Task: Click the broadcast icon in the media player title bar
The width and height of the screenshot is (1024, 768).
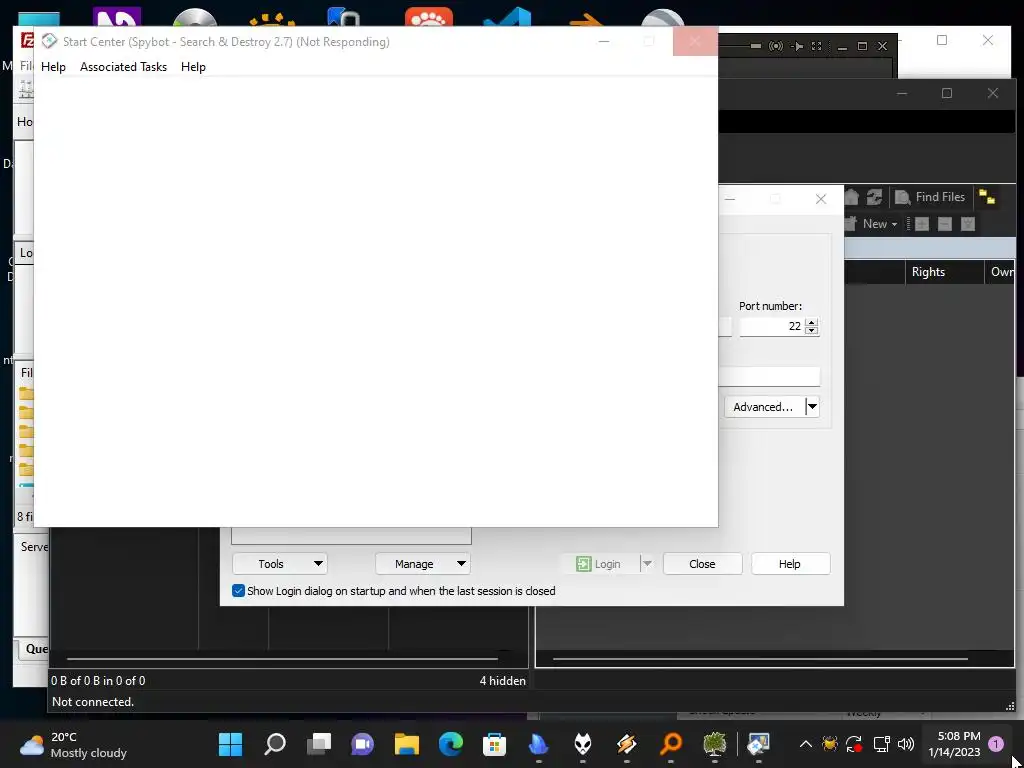Action: [776, 46]
